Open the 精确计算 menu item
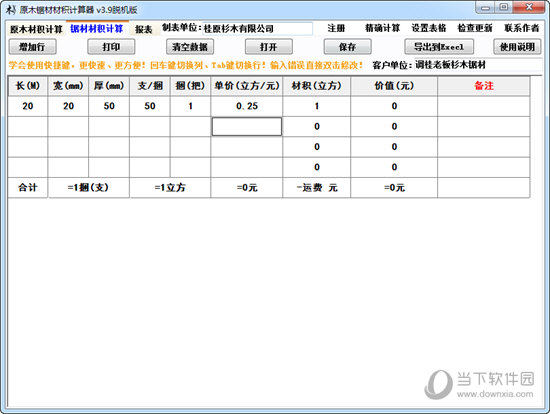Screen dimensions: 550x414 383,28
